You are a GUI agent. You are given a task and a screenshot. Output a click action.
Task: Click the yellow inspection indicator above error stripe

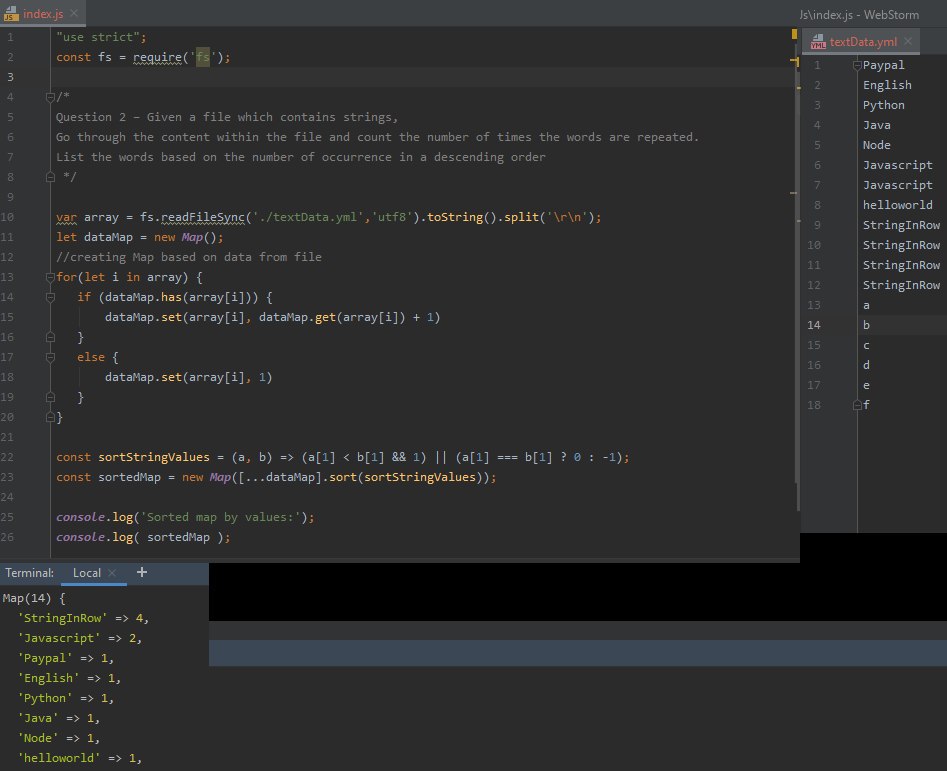tap(794, 34)
